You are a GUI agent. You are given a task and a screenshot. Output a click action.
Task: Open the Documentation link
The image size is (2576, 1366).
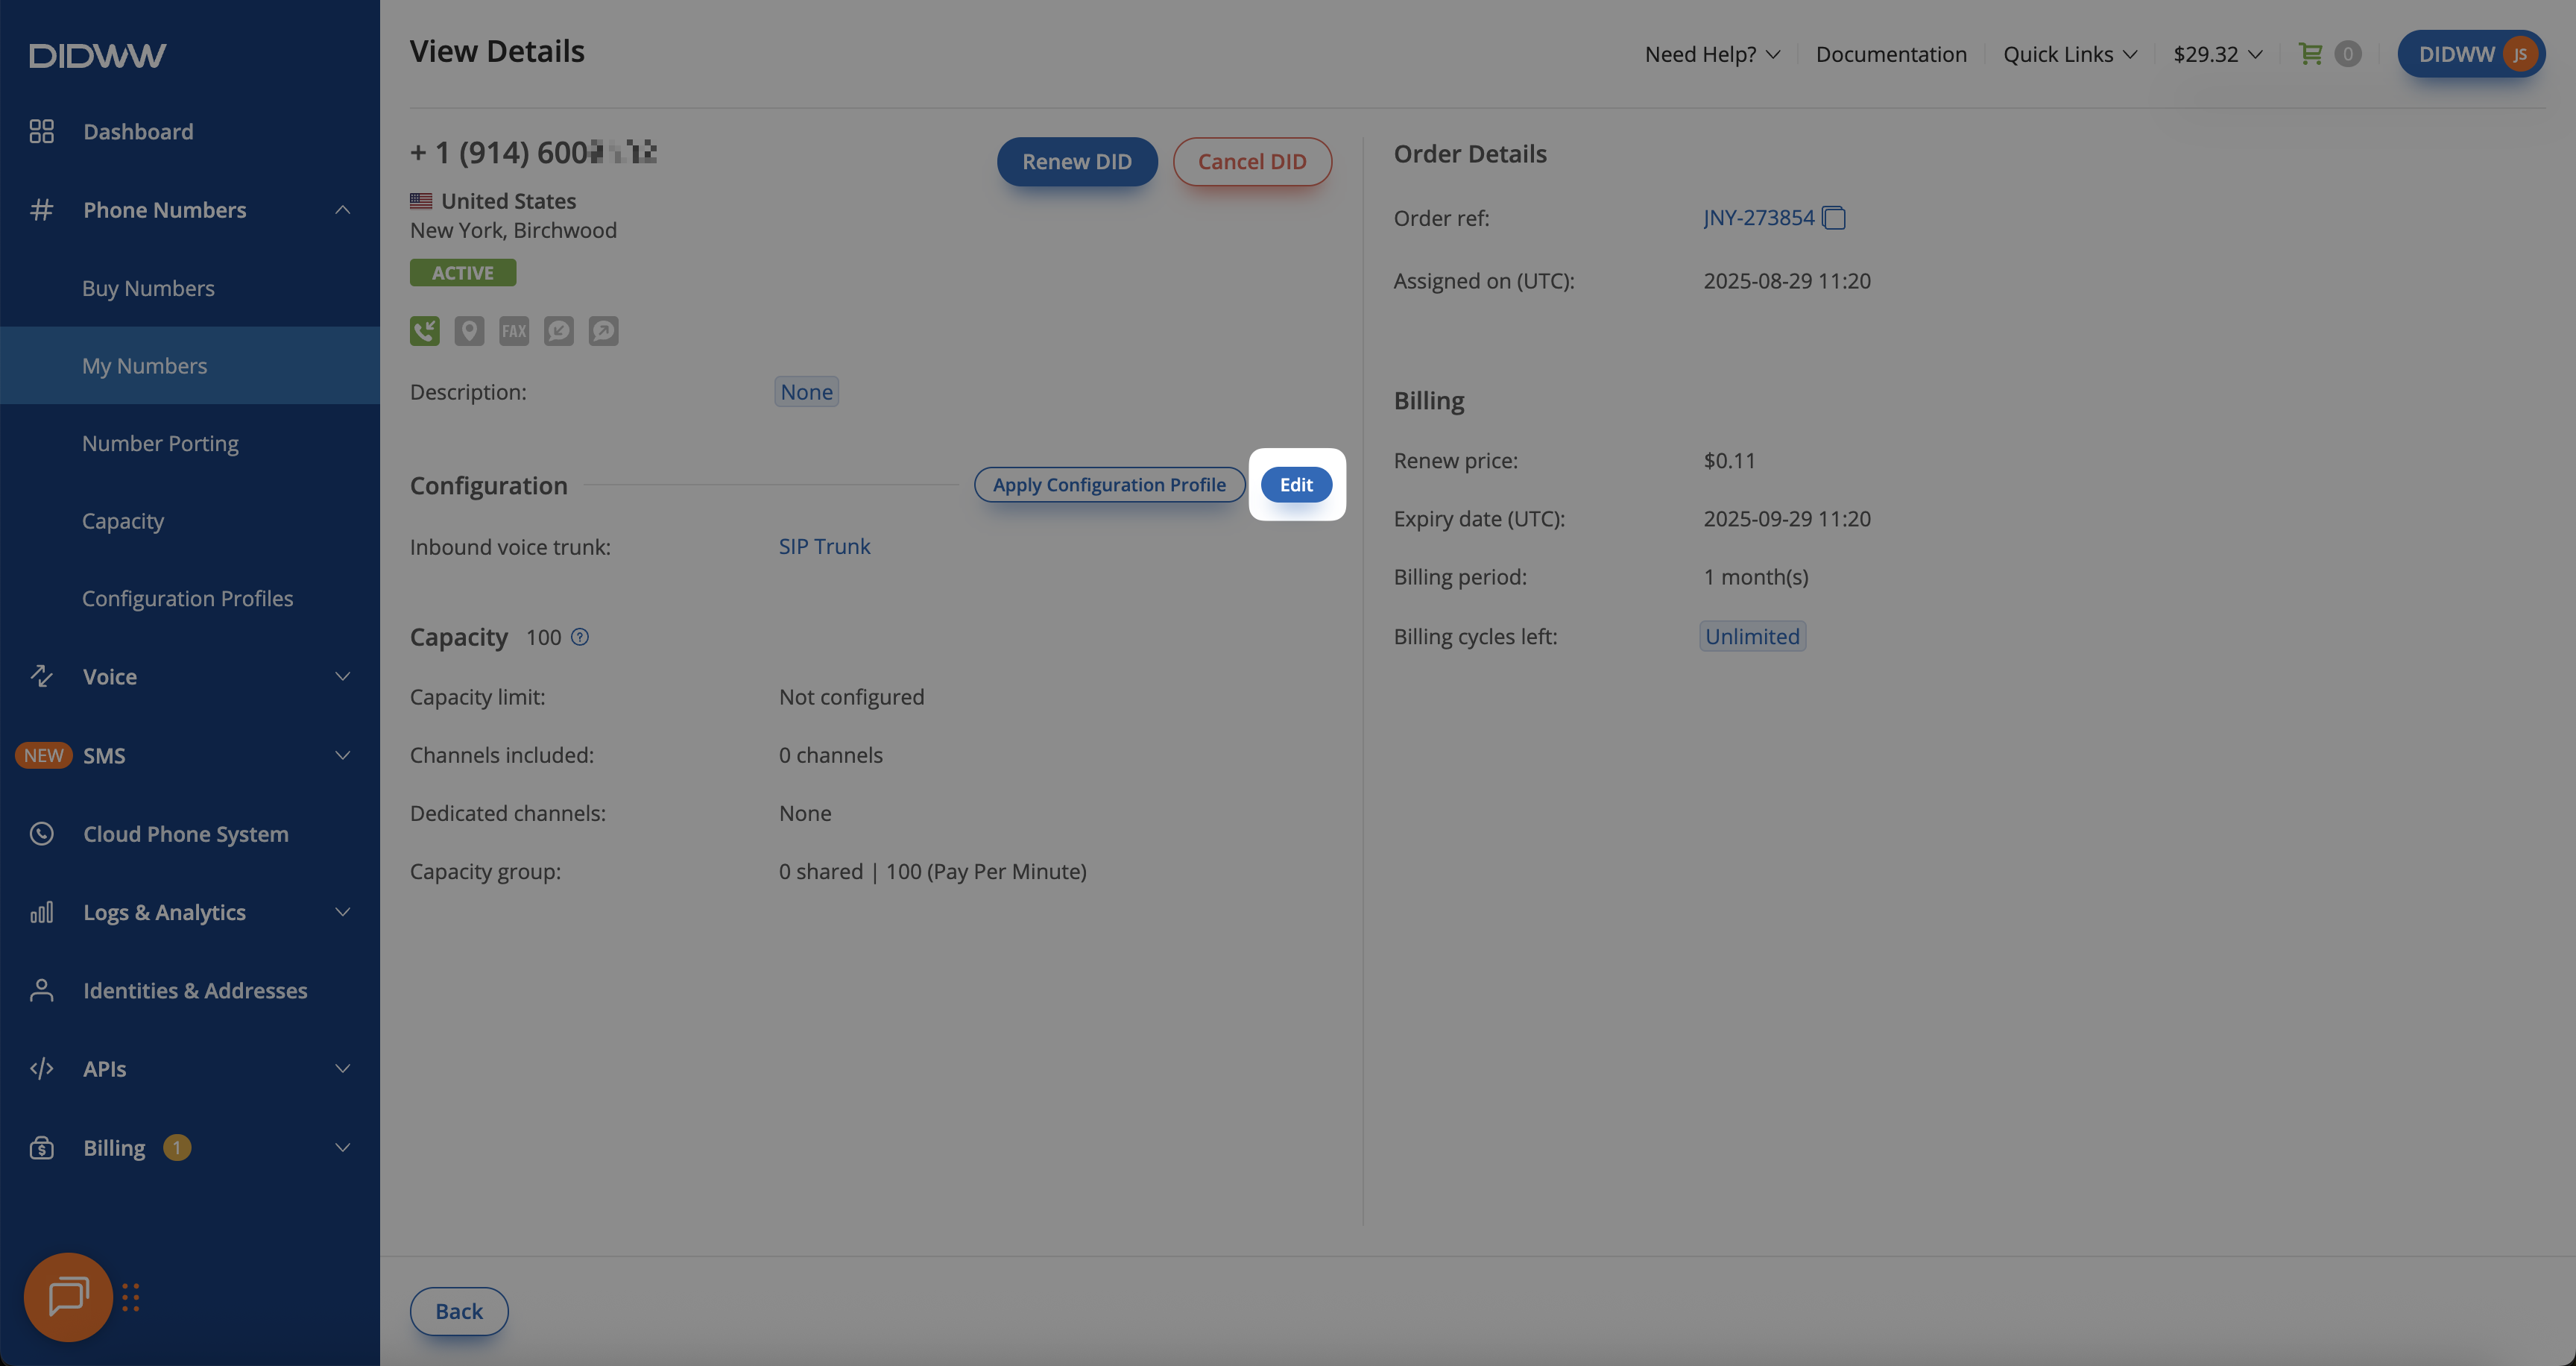(1891, 54)
